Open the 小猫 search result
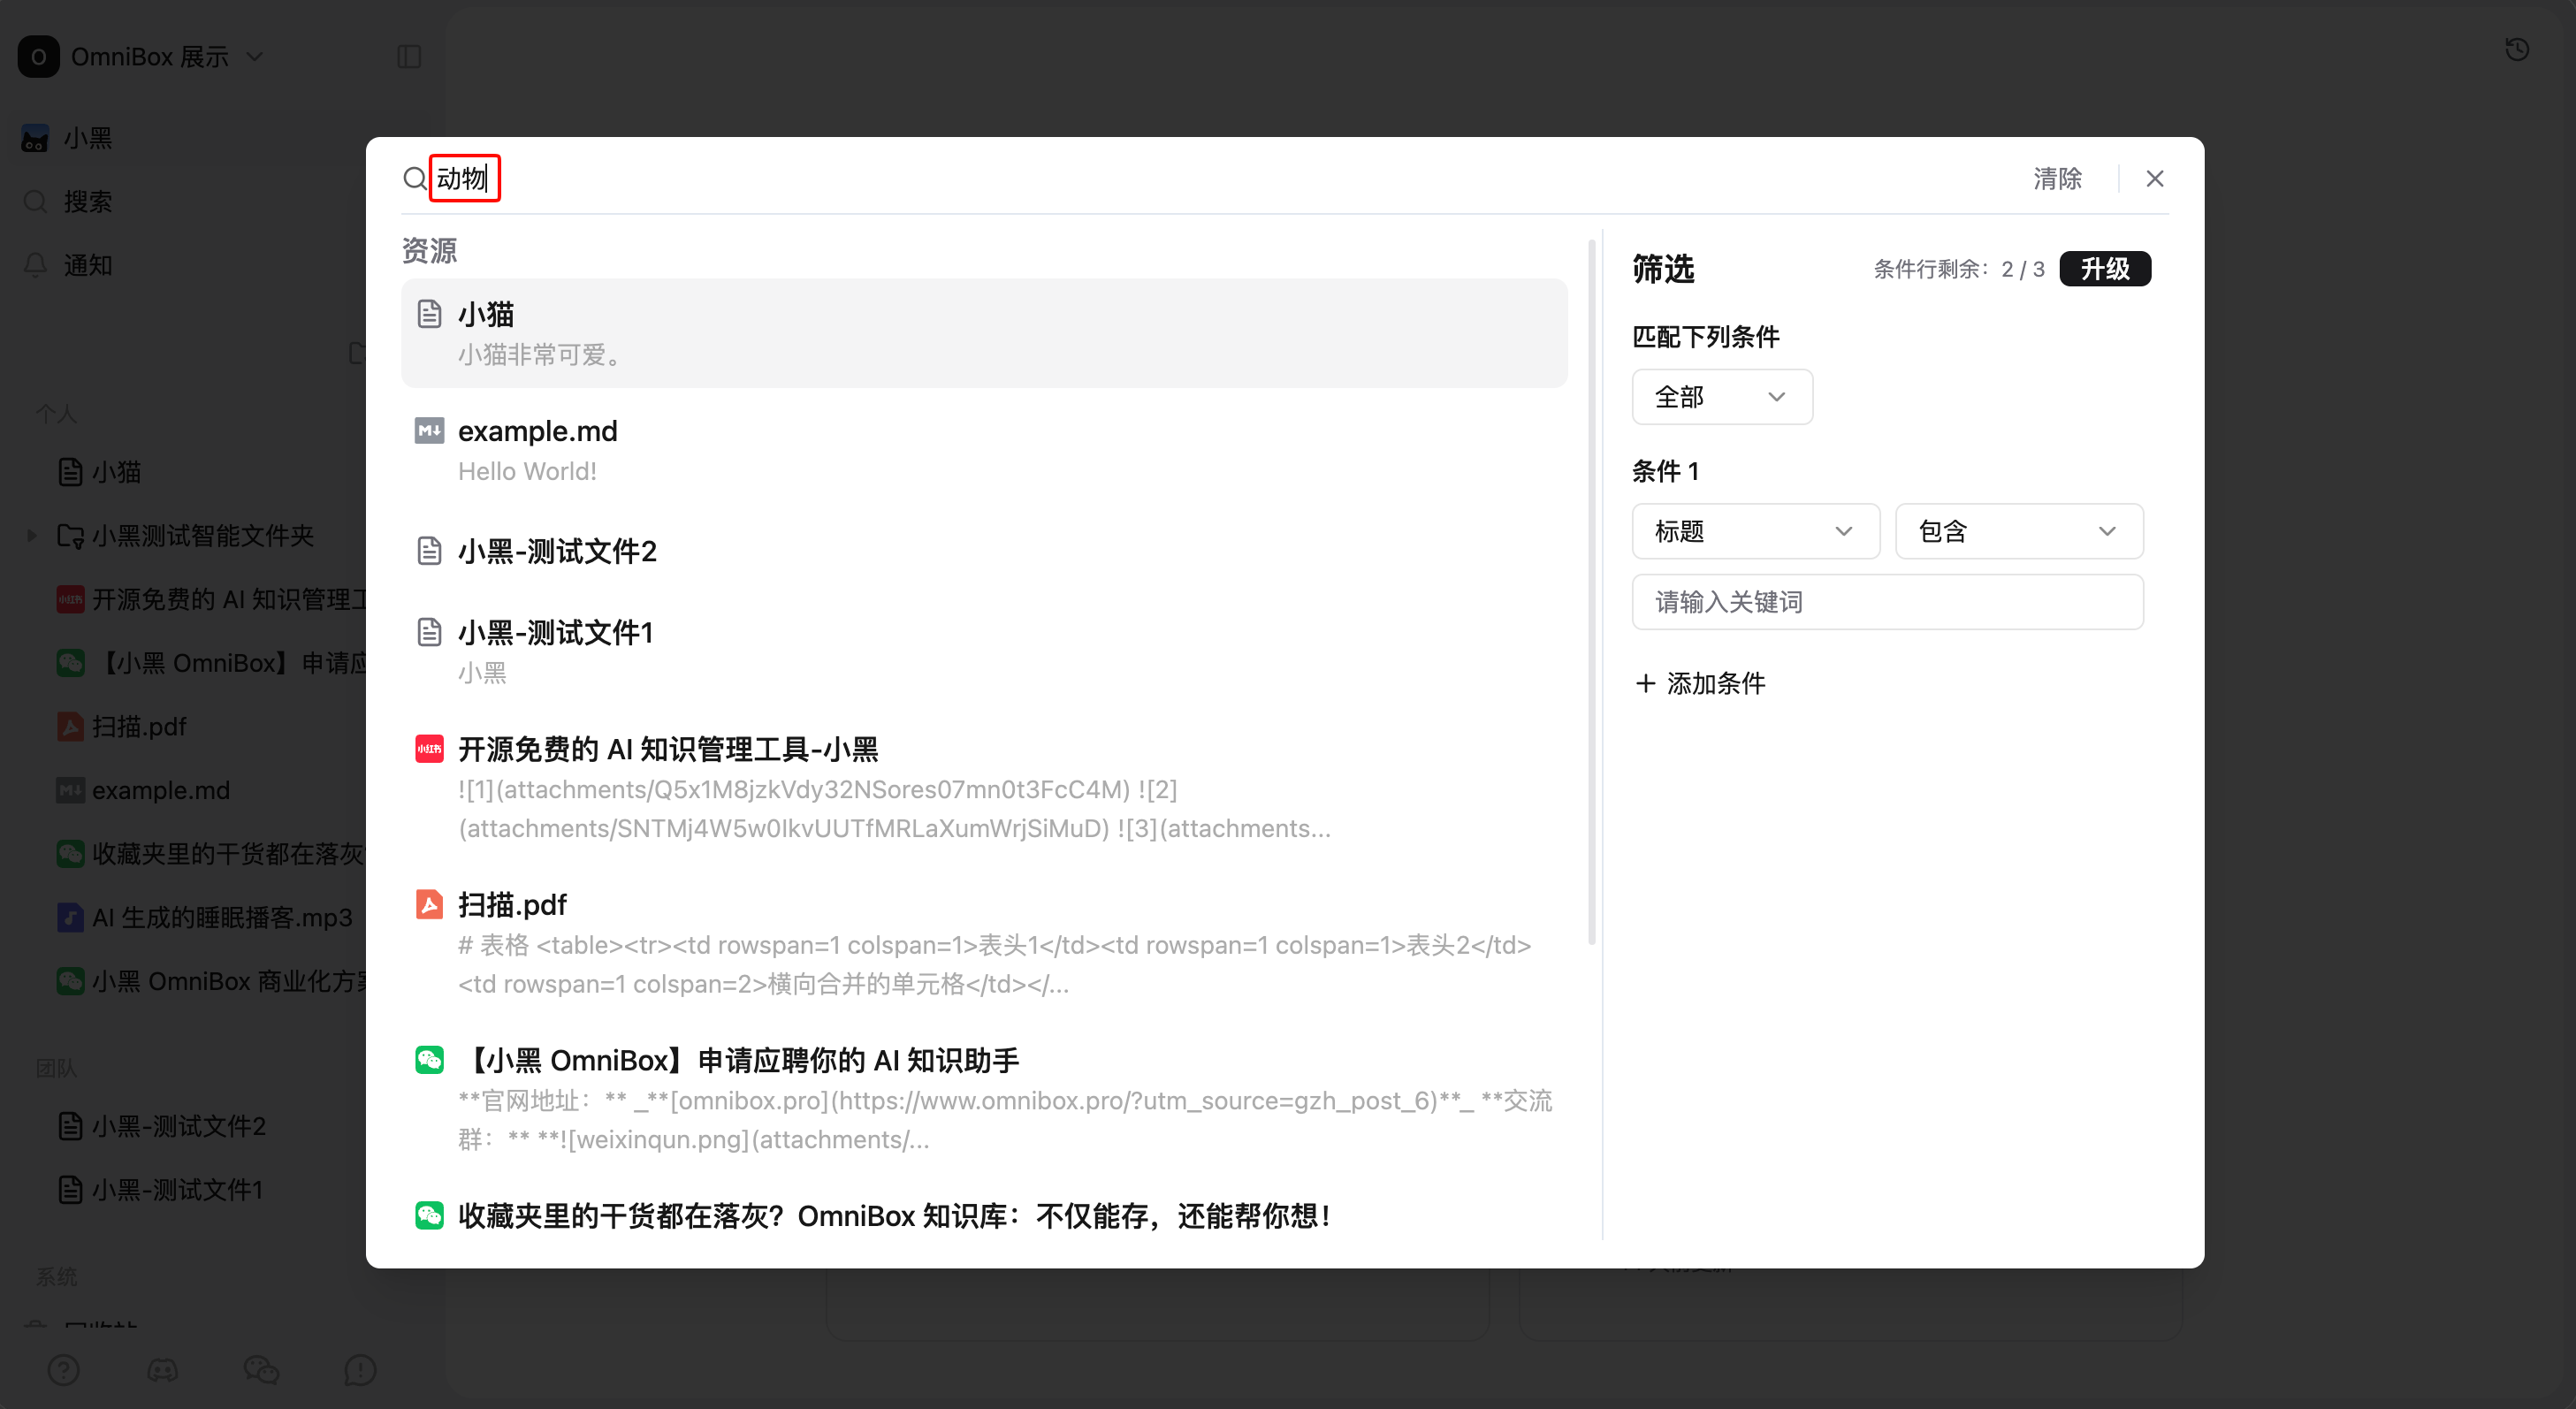Image resolution: width=2576 pixels, height=1409 pixels. coord(984,333)
